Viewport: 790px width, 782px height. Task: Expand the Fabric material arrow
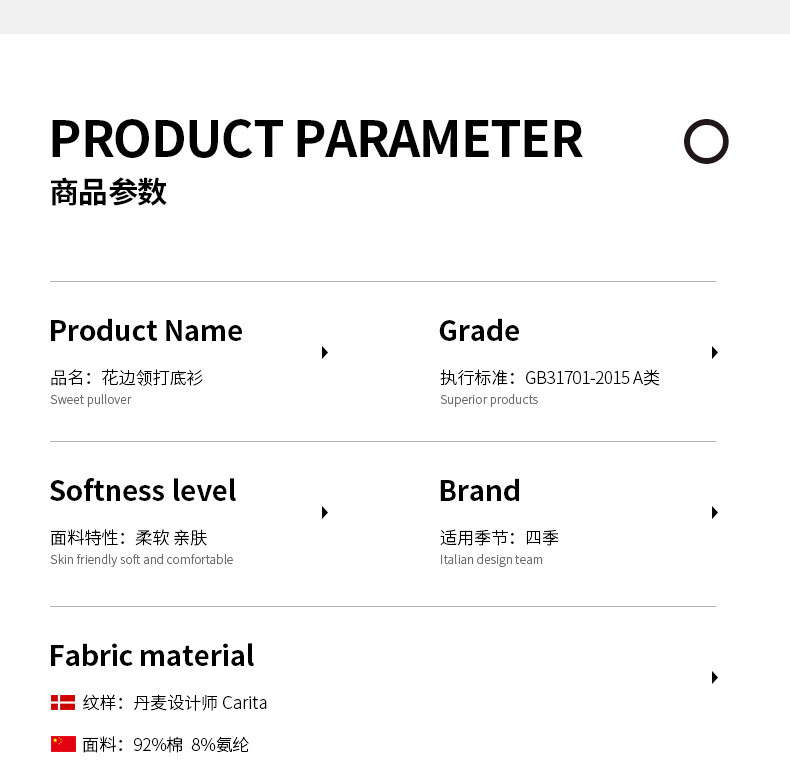714,677
